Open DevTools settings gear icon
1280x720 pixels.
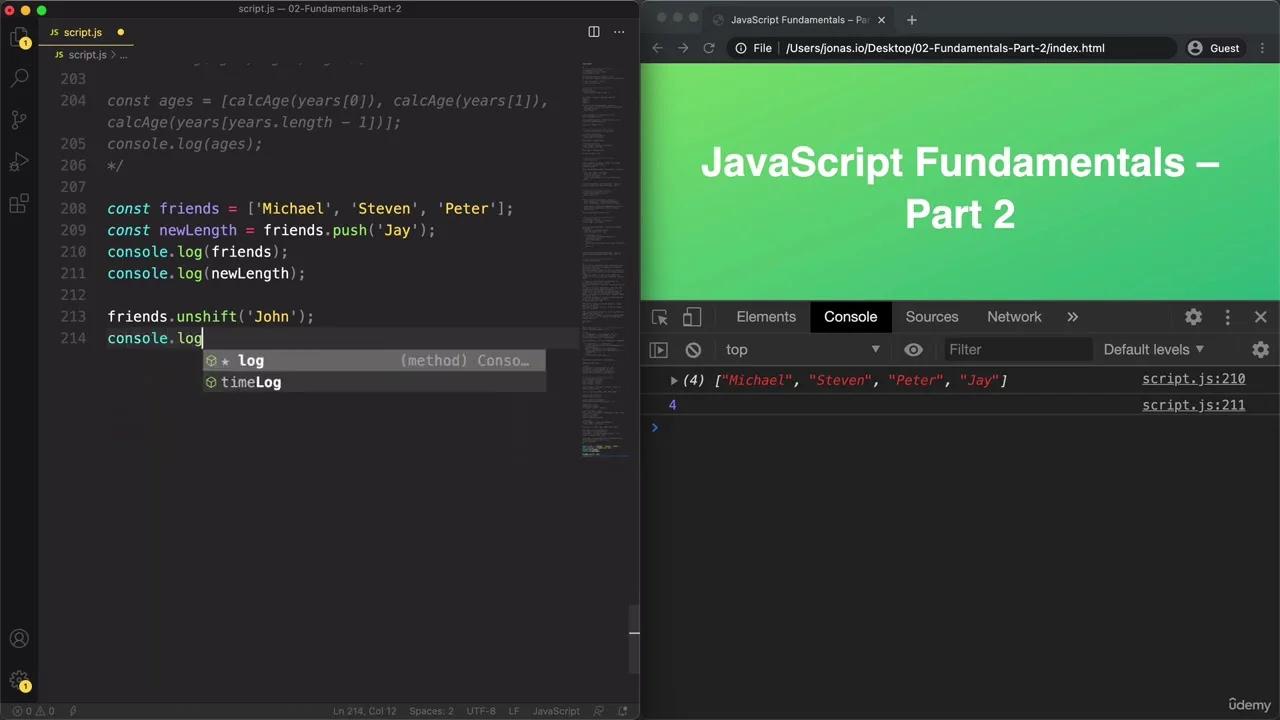(x=1193, y=317)
